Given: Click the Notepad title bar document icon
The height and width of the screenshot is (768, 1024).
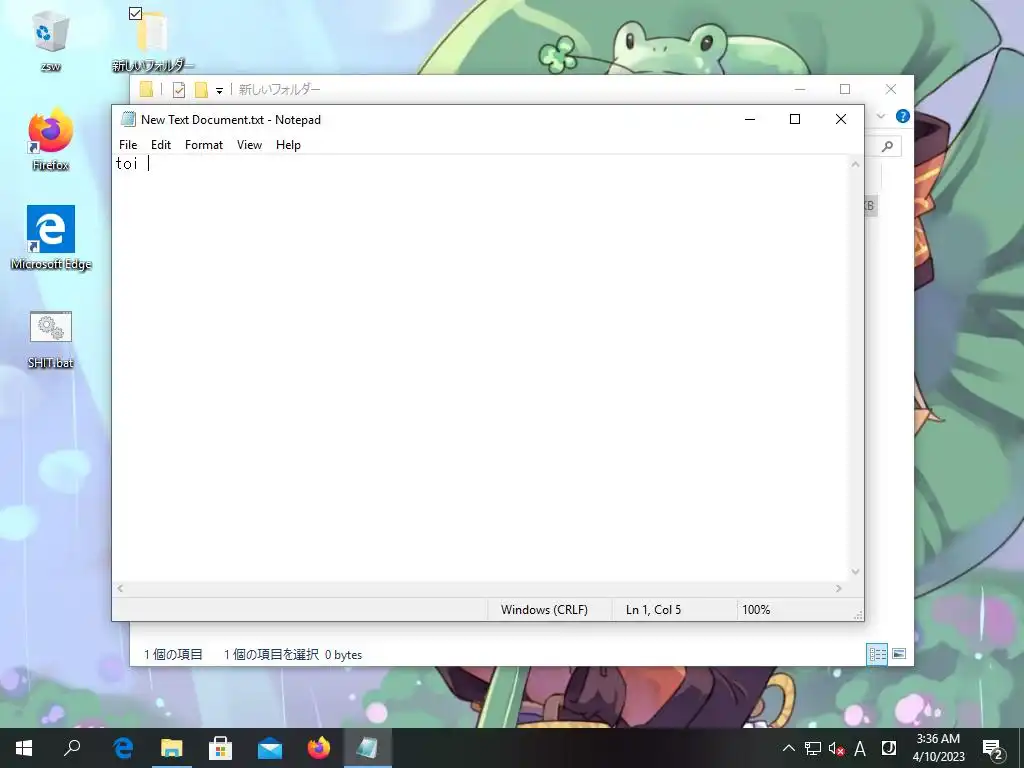Looking at the screenshot, I should pyautogui.click(x=128, y=120).
